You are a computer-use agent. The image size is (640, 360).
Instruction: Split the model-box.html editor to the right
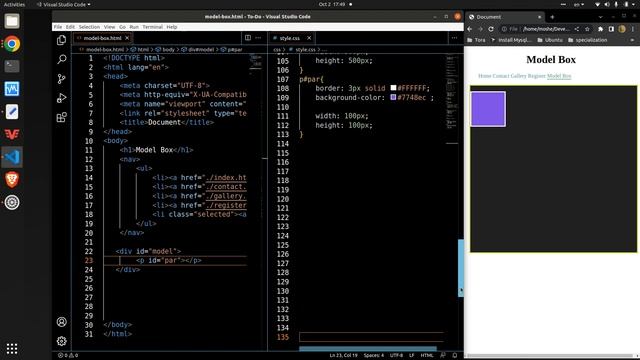tap(248, 38)
